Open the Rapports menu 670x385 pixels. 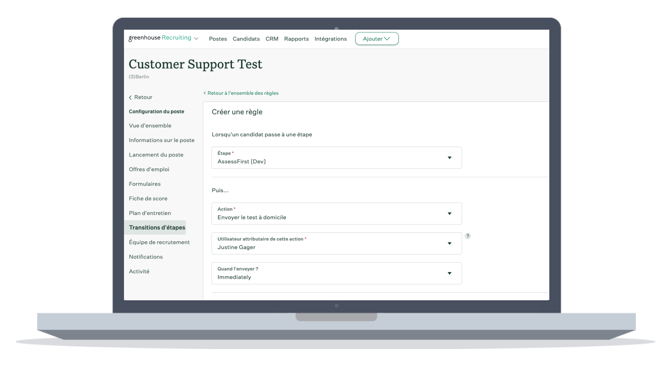(296, 39)
